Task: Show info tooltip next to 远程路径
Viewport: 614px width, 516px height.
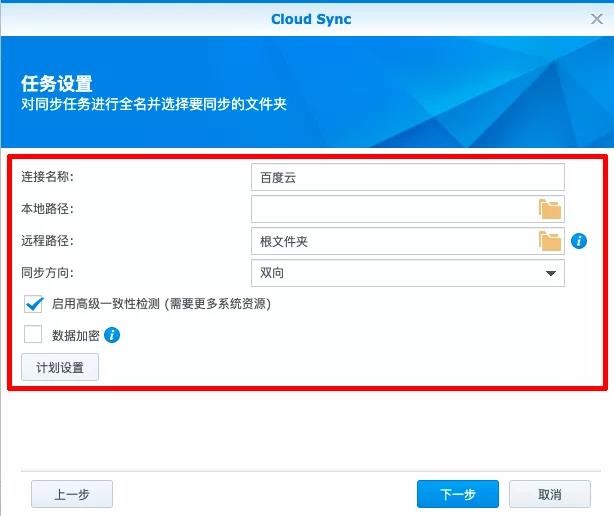Action: [579, 241]
